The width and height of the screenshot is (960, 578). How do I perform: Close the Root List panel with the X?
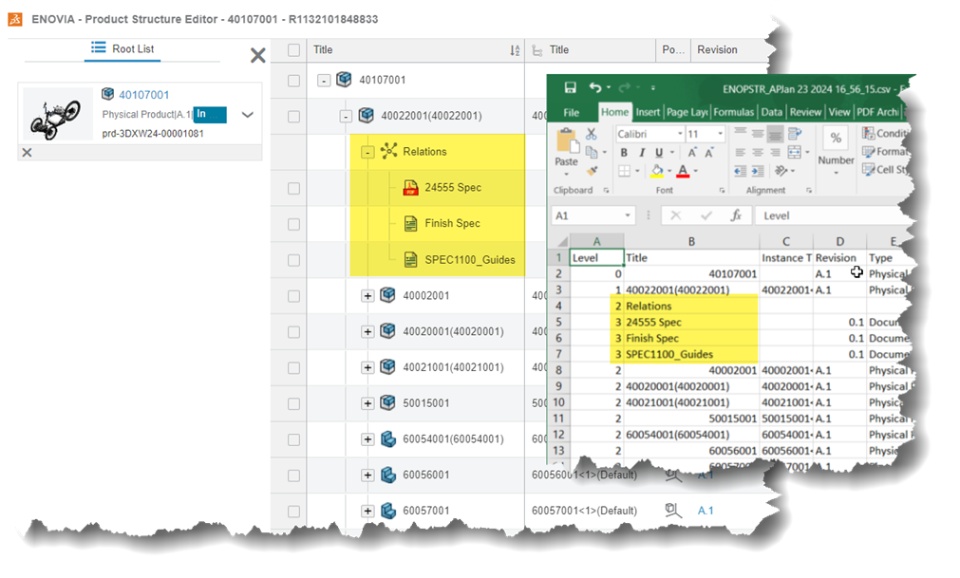coord(258,55)
